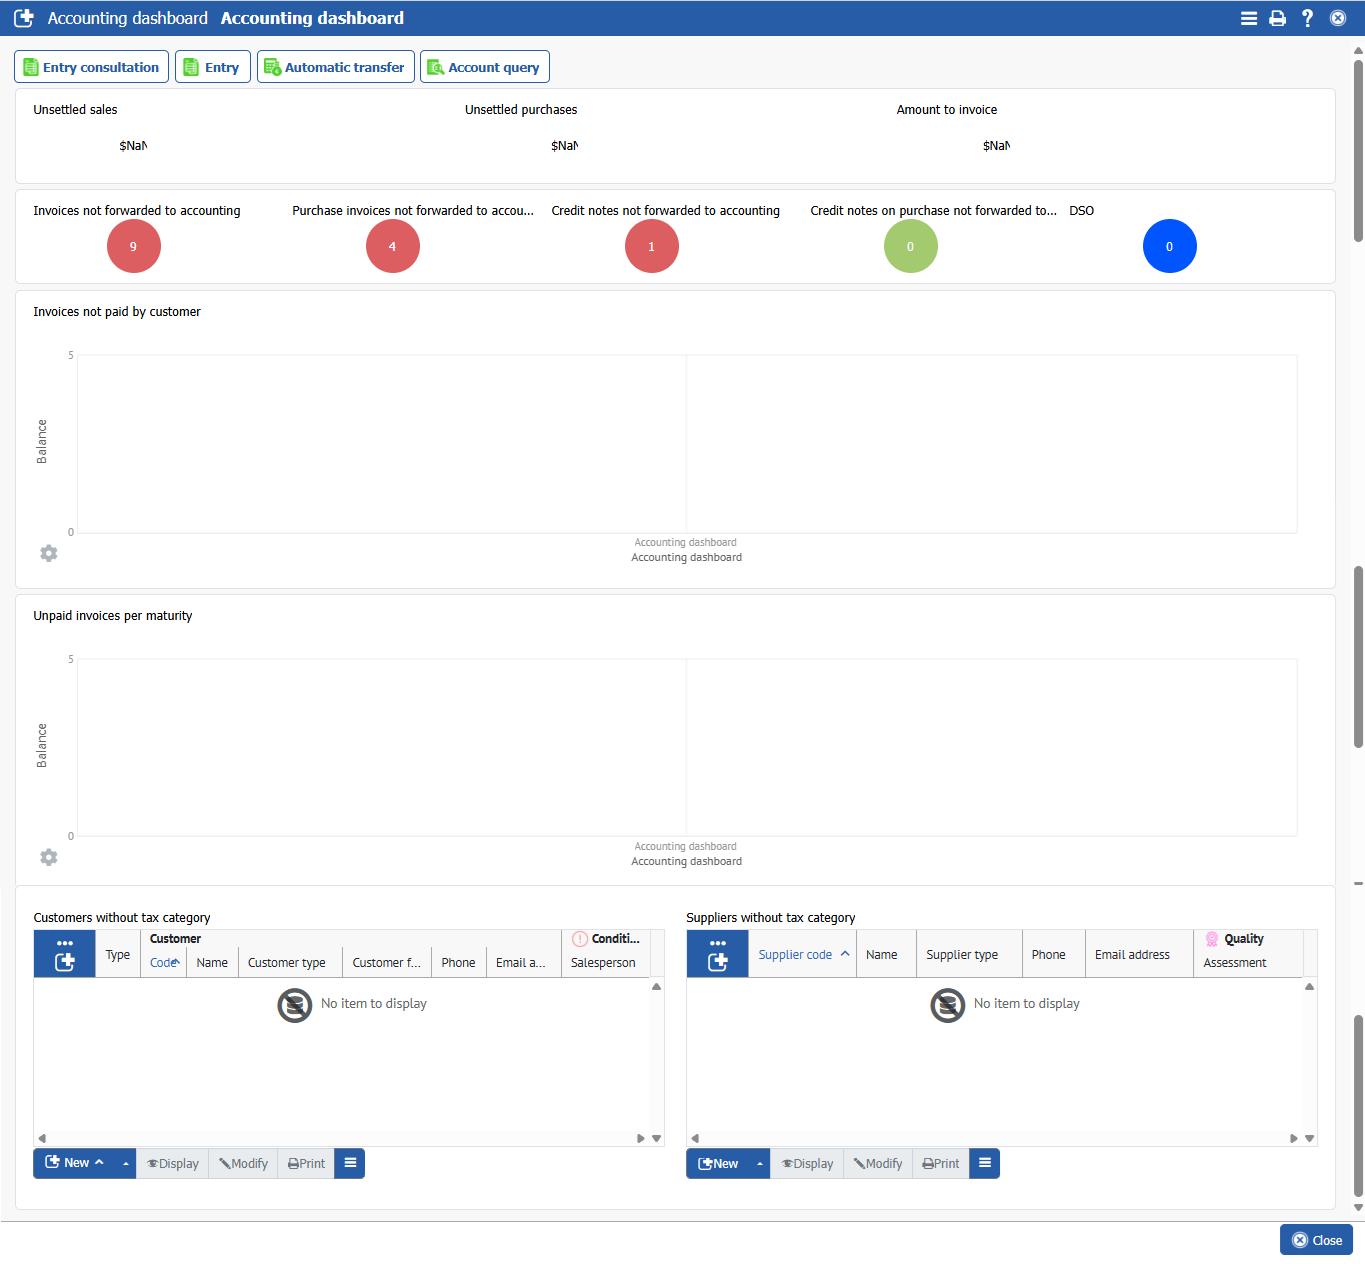
Task: Open the suppliers grid list menu button
Action: click(x=984, y=1163)
